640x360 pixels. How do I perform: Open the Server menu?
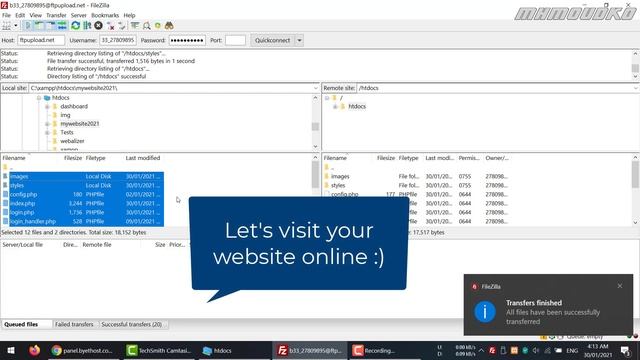point(78,15)
